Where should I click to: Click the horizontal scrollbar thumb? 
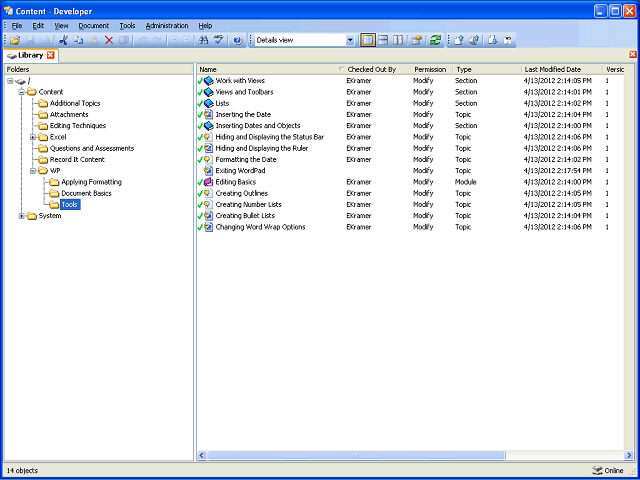pyautogui.click(x=356, y=455)
